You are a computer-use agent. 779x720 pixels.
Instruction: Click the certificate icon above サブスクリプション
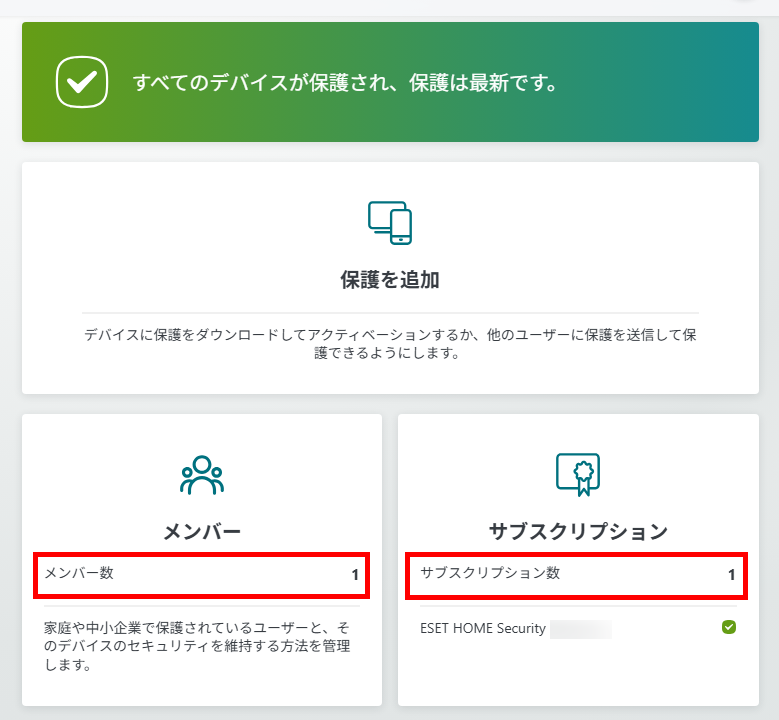click(x=577, y=475)
